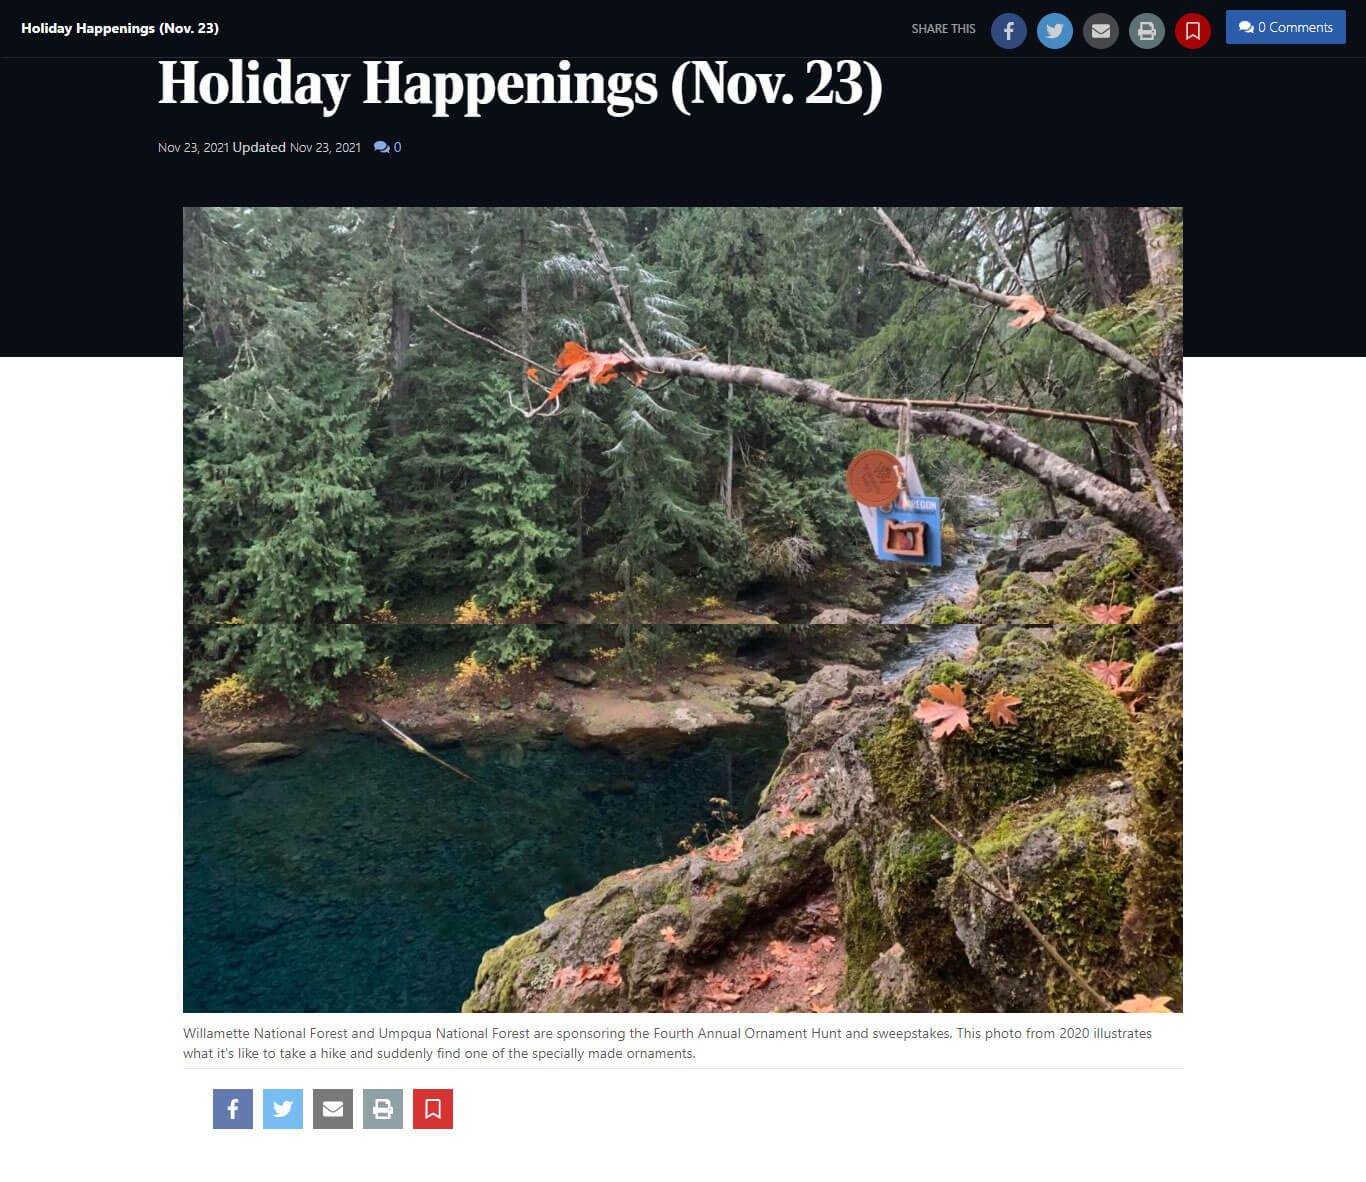
Task: Open the 0 Comments button
Action: 1286,27
